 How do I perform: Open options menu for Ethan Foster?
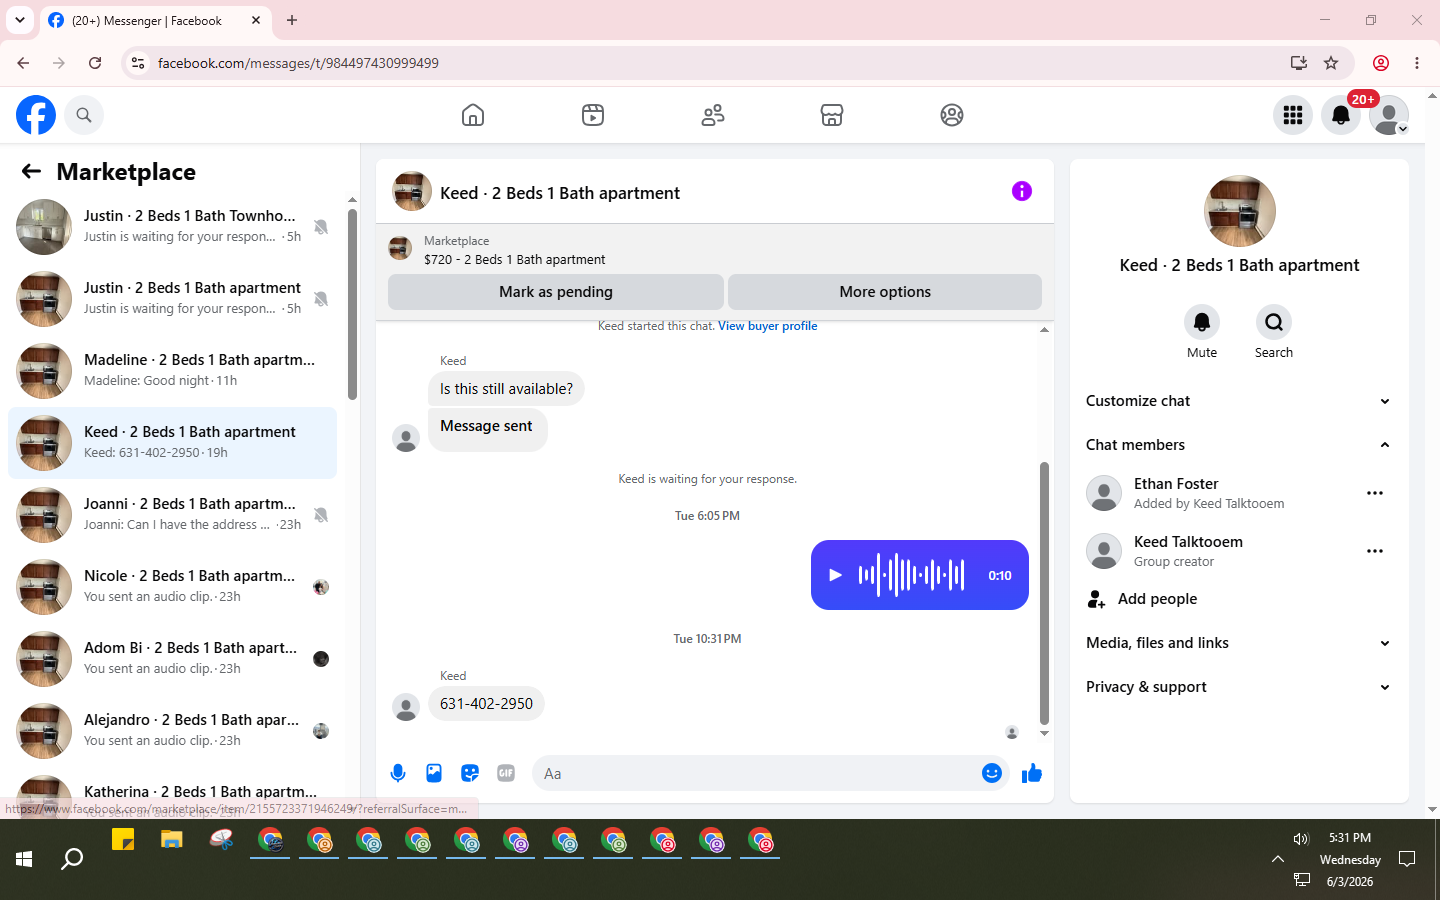pyautogui.click(x=1375, y=493)
